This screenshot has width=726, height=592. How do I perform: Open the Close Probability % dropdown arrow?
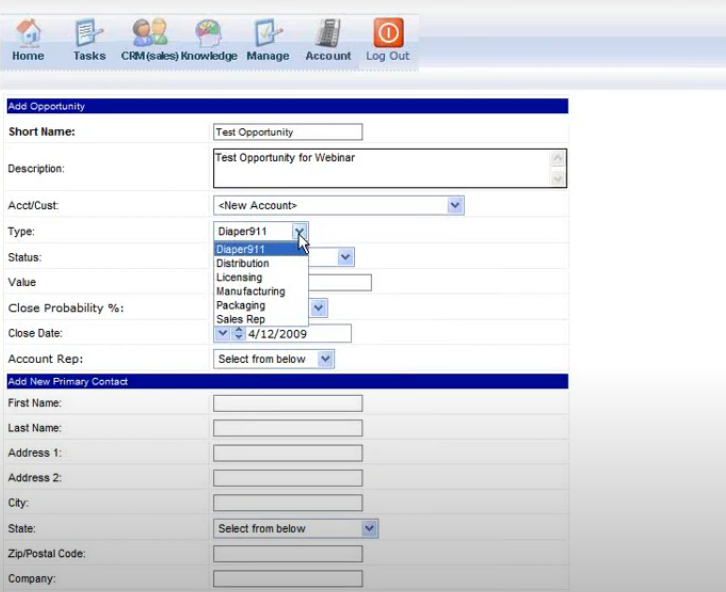319,308
